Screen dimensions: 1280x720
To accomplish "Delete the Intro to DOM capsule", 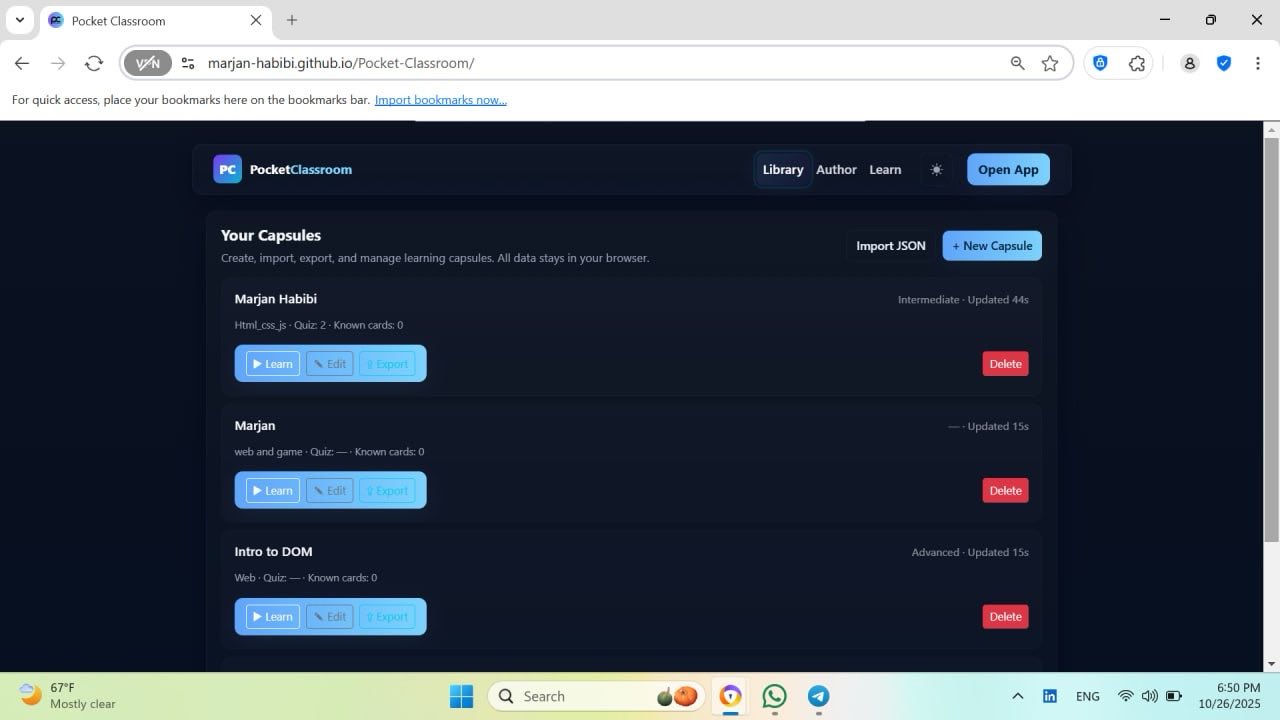I will point(1005,617).
